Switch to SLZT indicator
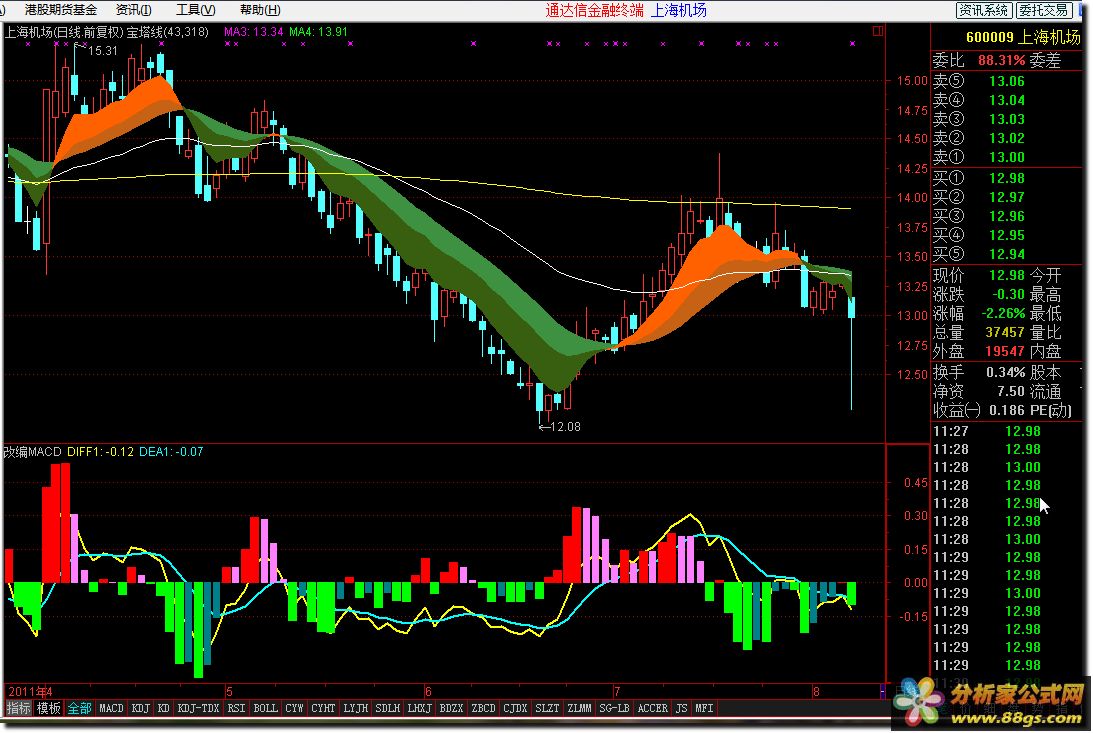 click(x=547, y=708)
